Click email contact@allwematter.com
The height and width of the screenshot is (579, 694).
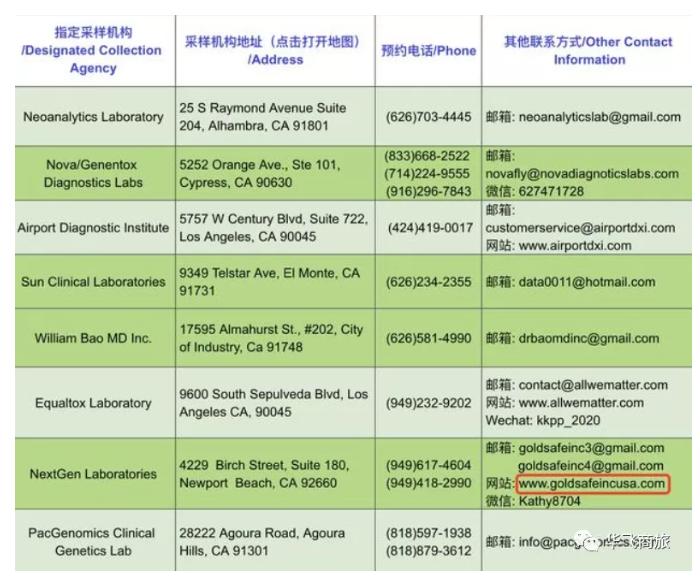[x=593, y=385]
